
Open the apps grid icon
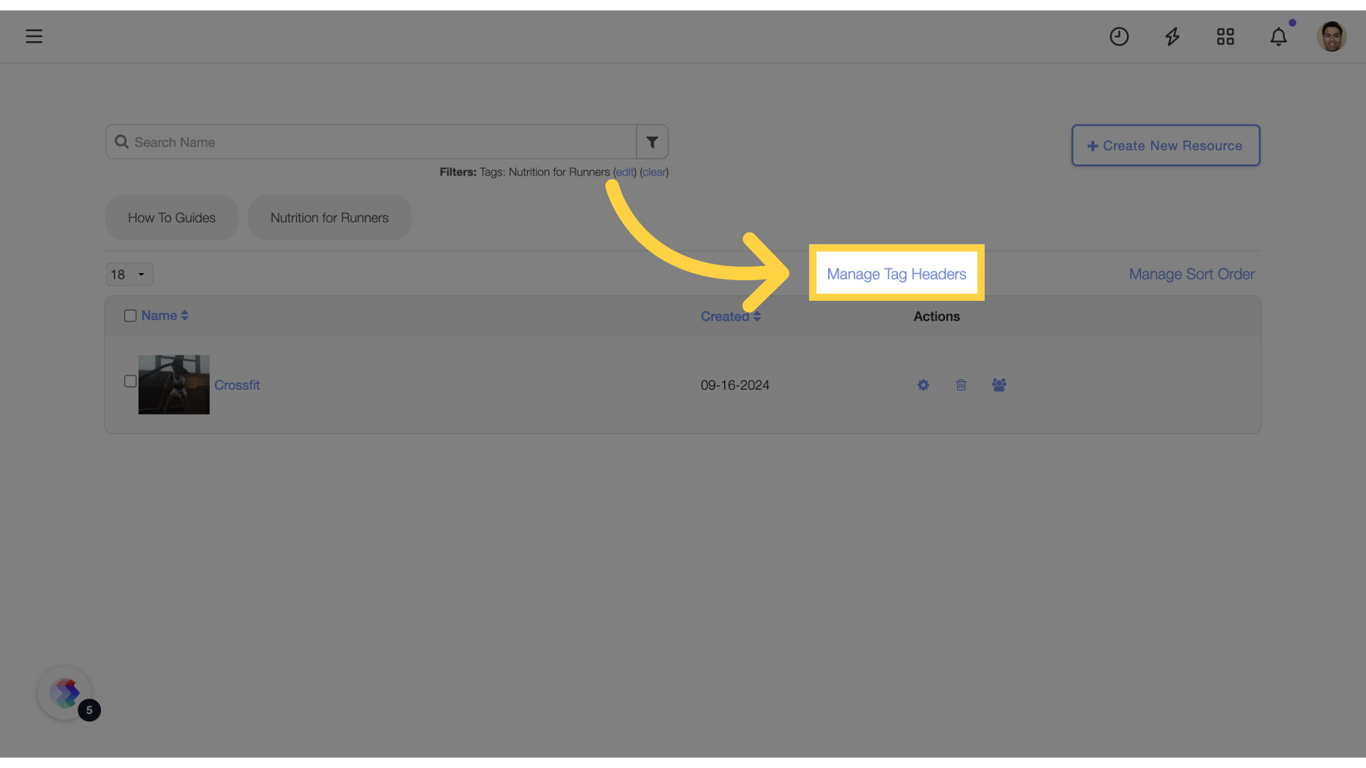click(x=1225, y=36)
